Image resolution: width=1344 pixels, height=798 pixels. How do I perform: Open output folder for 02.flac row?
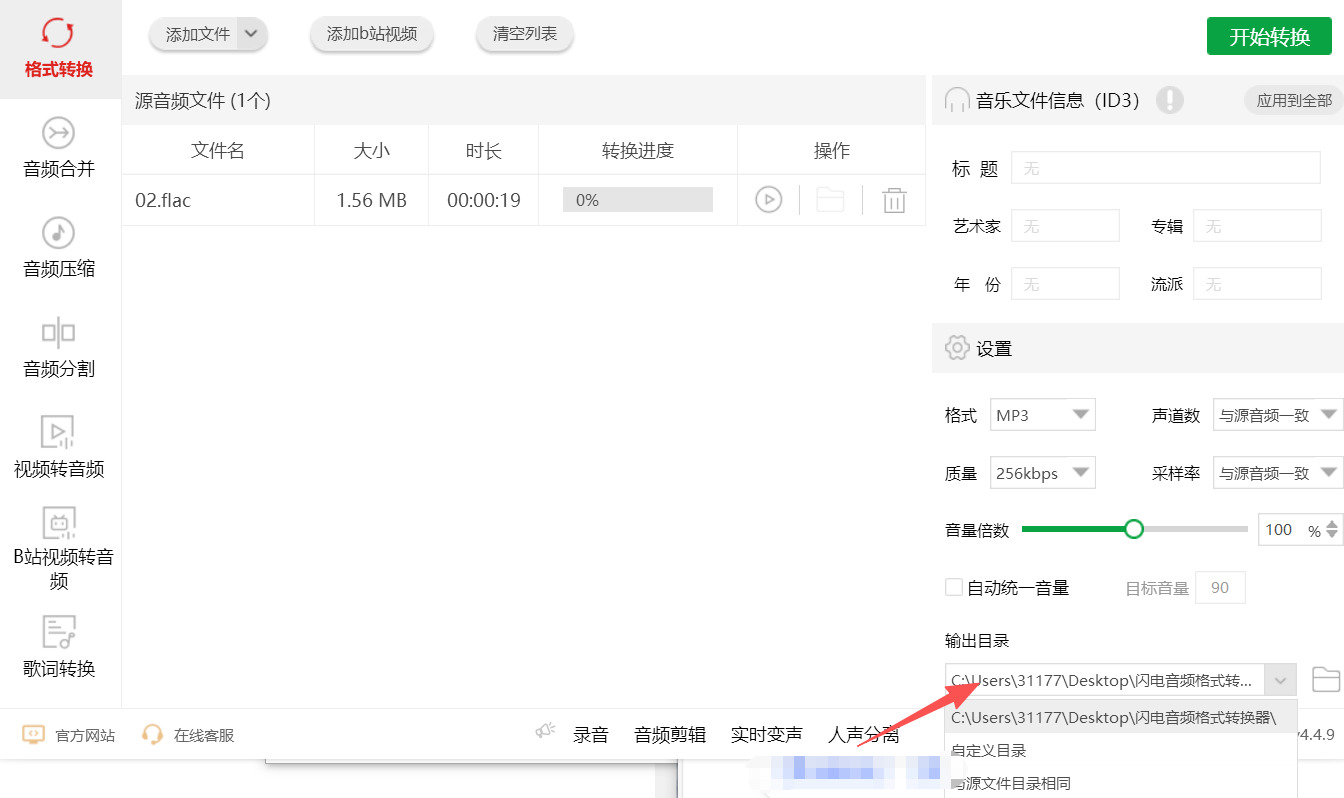[x=830, y=200]
